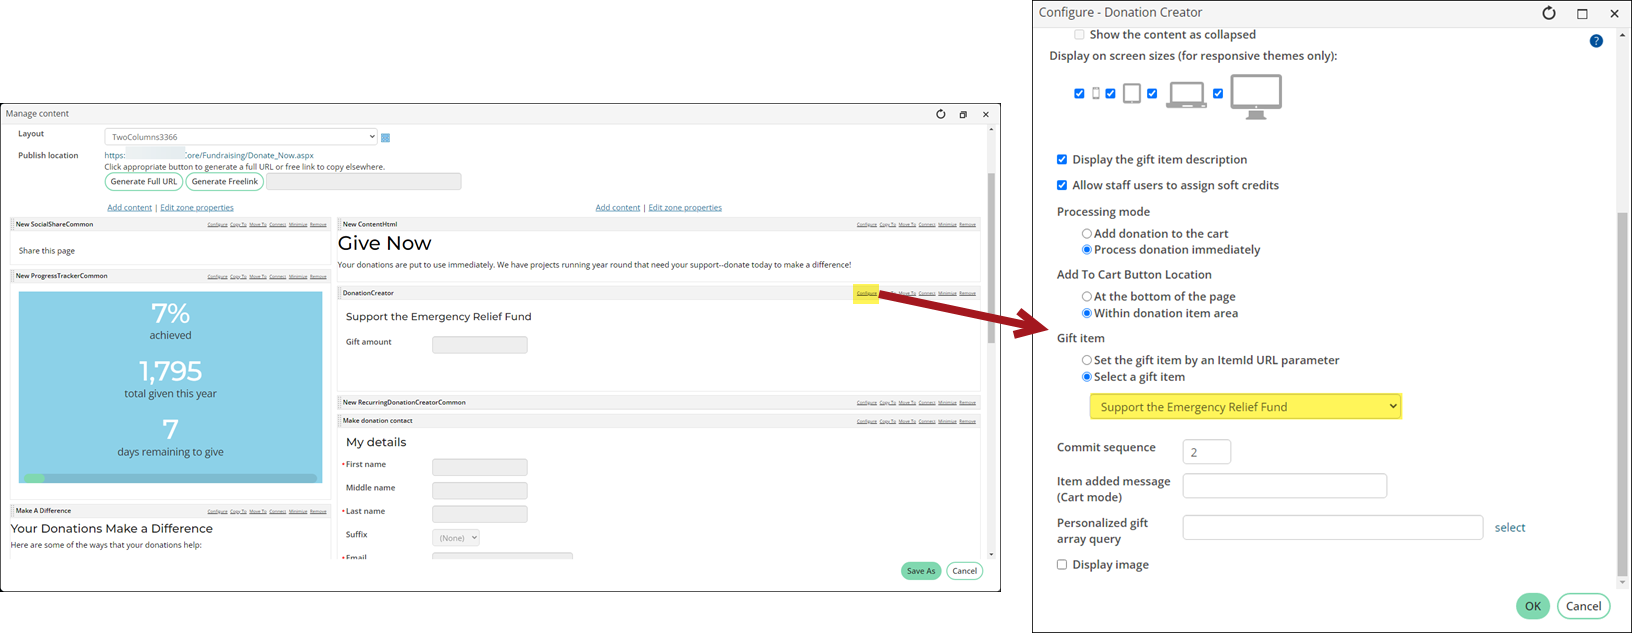The width and height of the screenshot is (1632, 633).
Task: Click drag handle of DonationCreator part
Action: click(x=340, y=293)
